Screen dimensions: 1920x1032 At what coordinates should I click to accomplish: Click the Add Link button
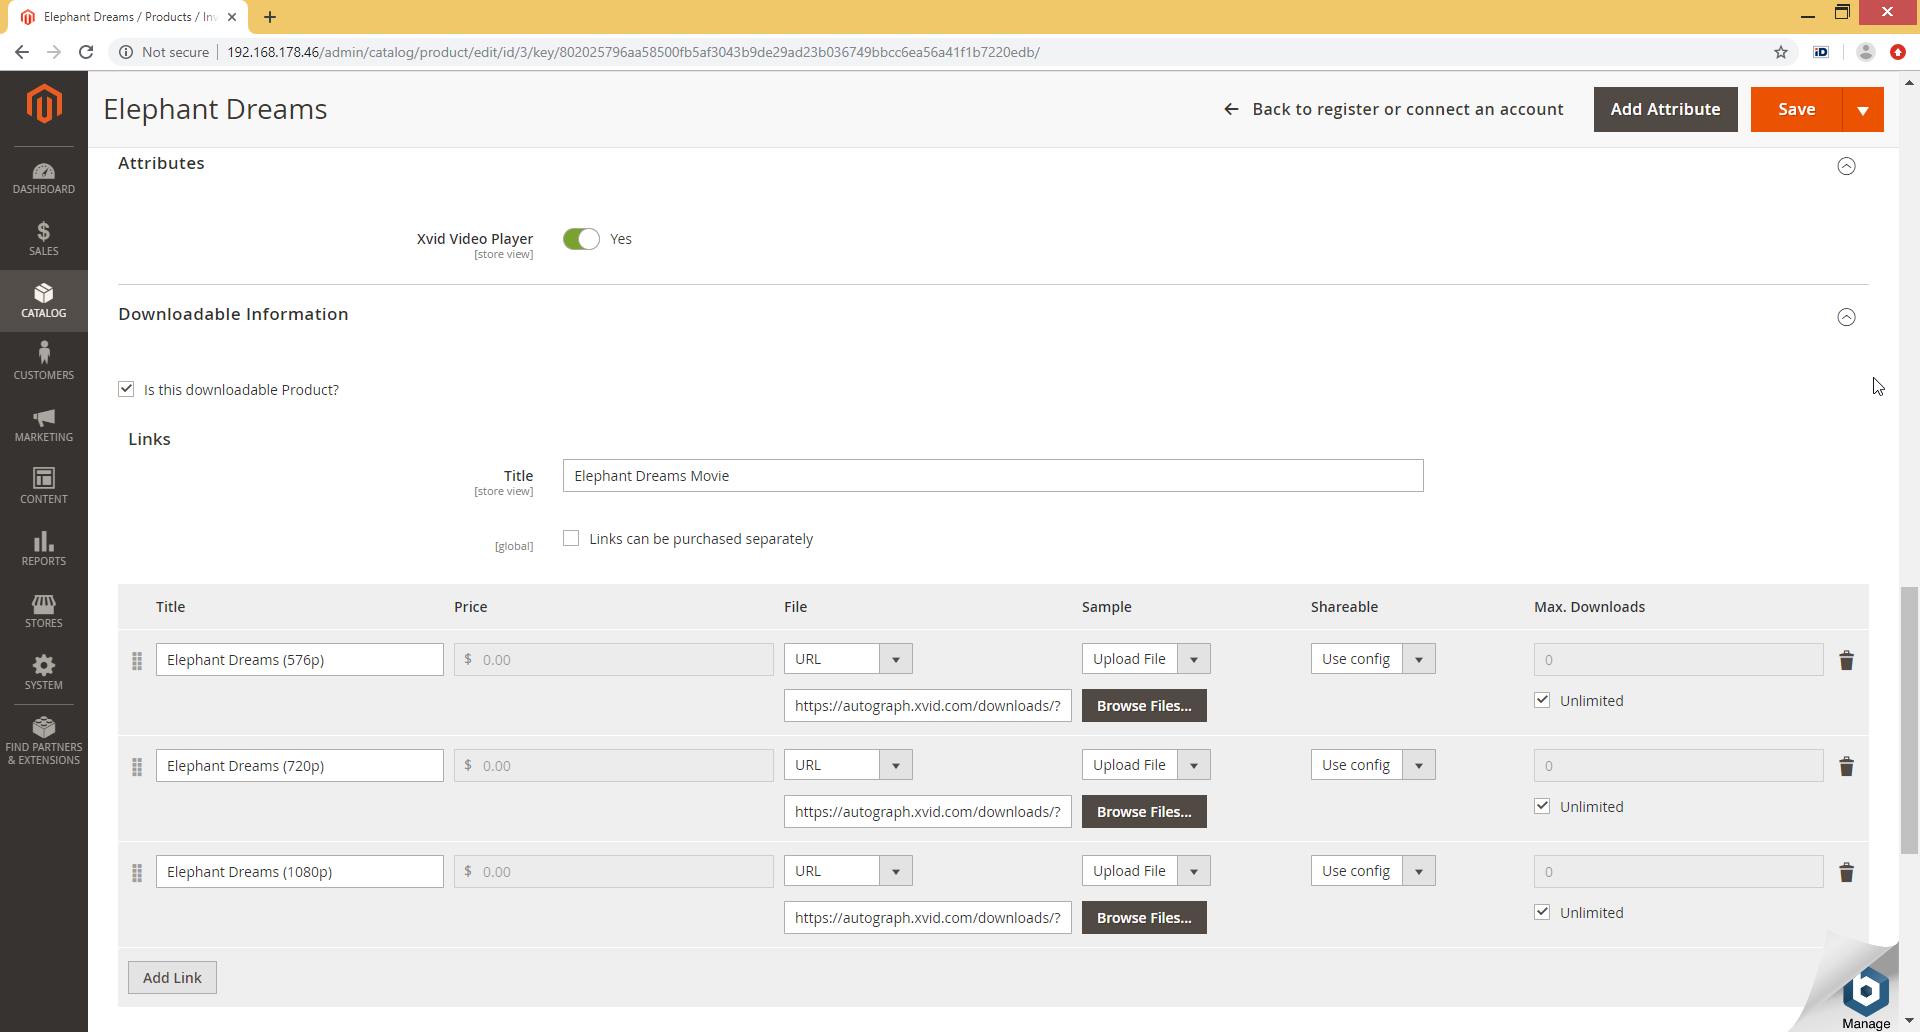(x=172, y=978)
